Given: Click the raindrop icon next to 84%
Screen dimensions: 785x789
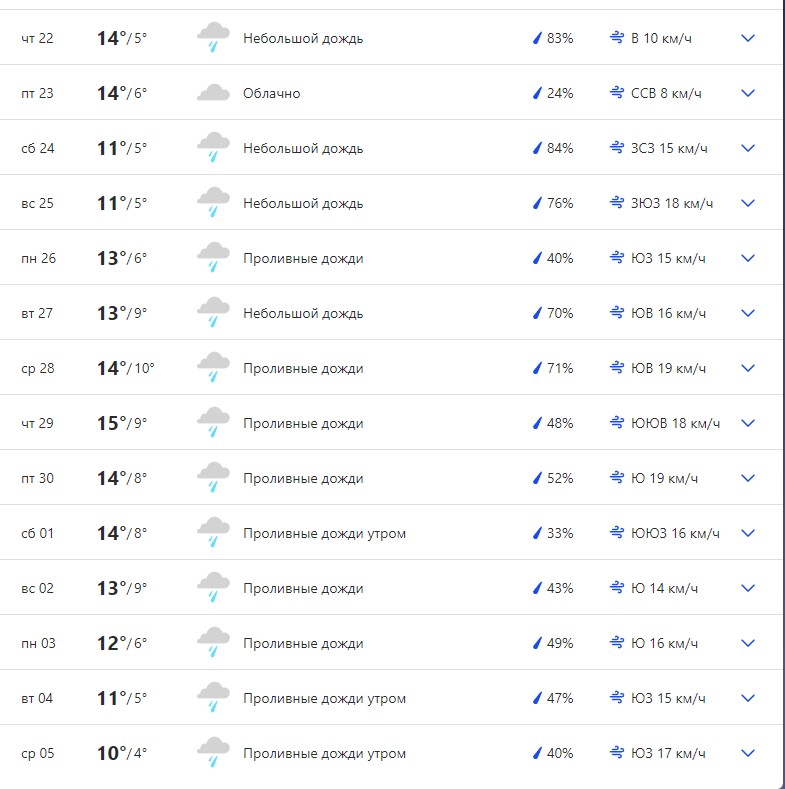Looking at the screenshot, I should coord(537,148).
